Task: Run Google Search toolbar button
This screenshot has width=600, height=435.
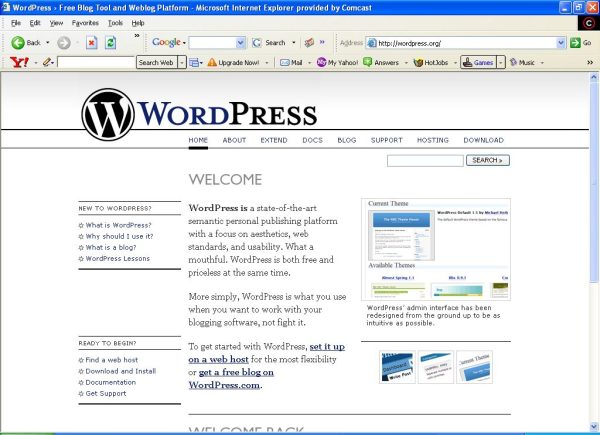Action: (268, 43)
